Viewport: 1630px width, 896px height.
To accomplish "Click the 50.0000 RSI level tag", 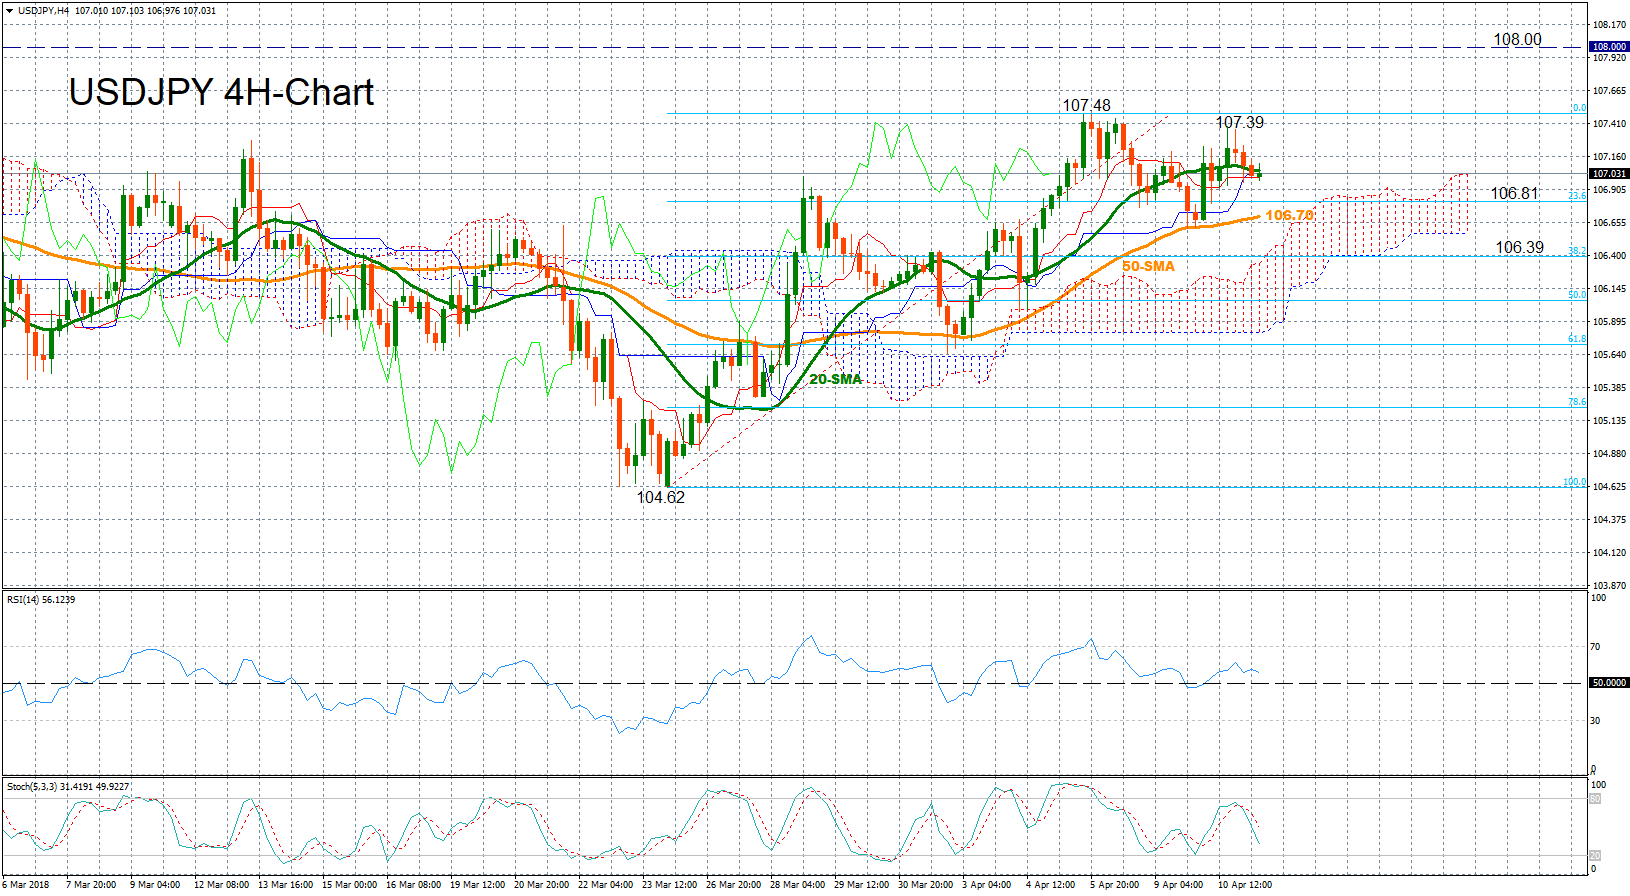I will click(x=1609, y=683).
